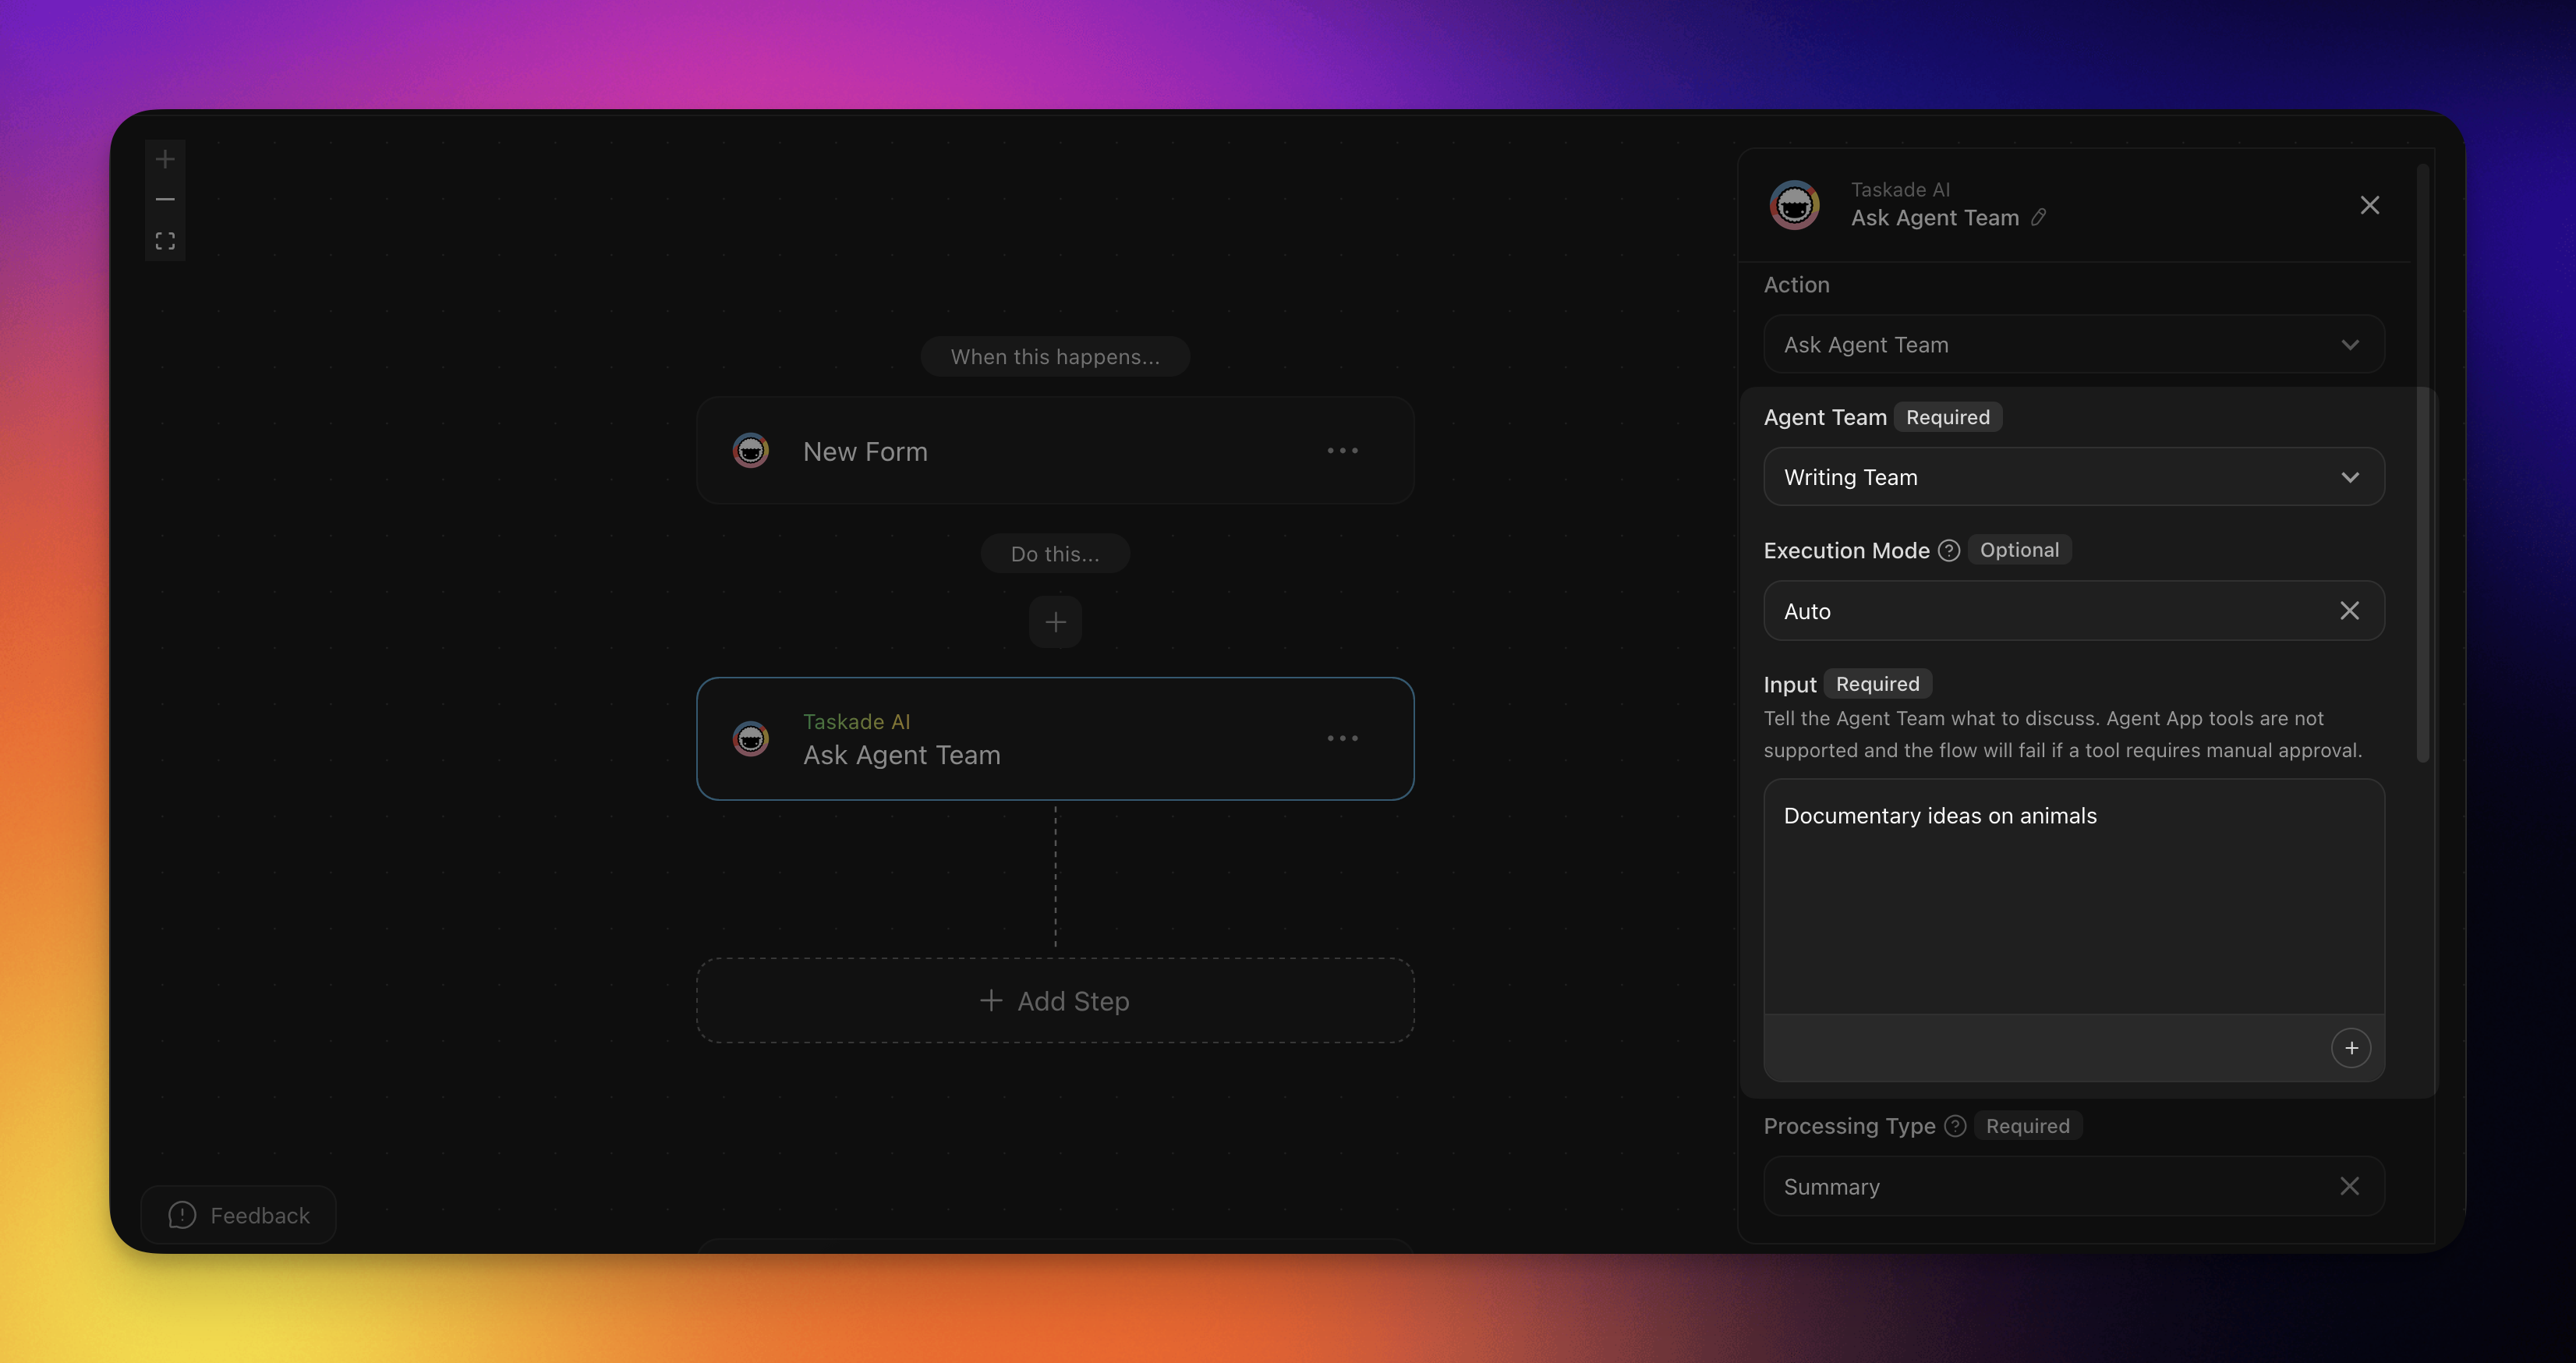Click the Execution Mode help question icon
This screenshot has width=2576, height=1363.
[x=1948, y=550]
